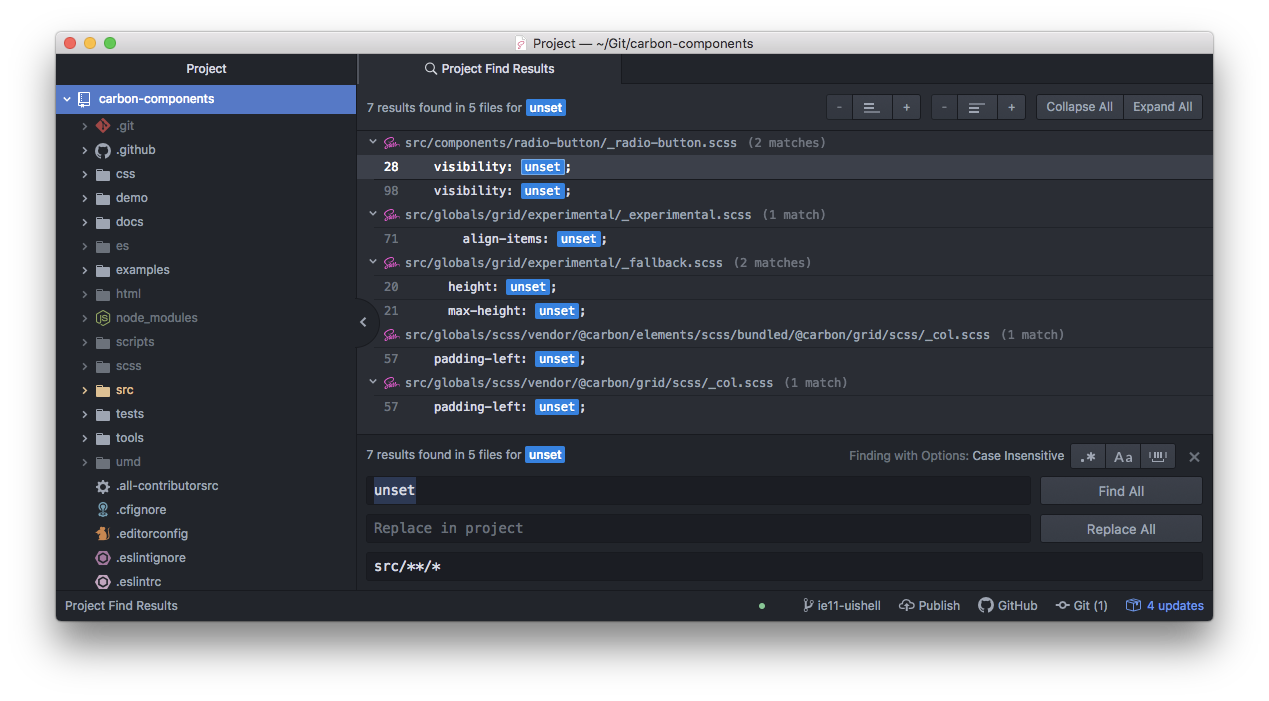Decrease leading context lines with first minus
Screen dimensions: 1269x701
840,107
